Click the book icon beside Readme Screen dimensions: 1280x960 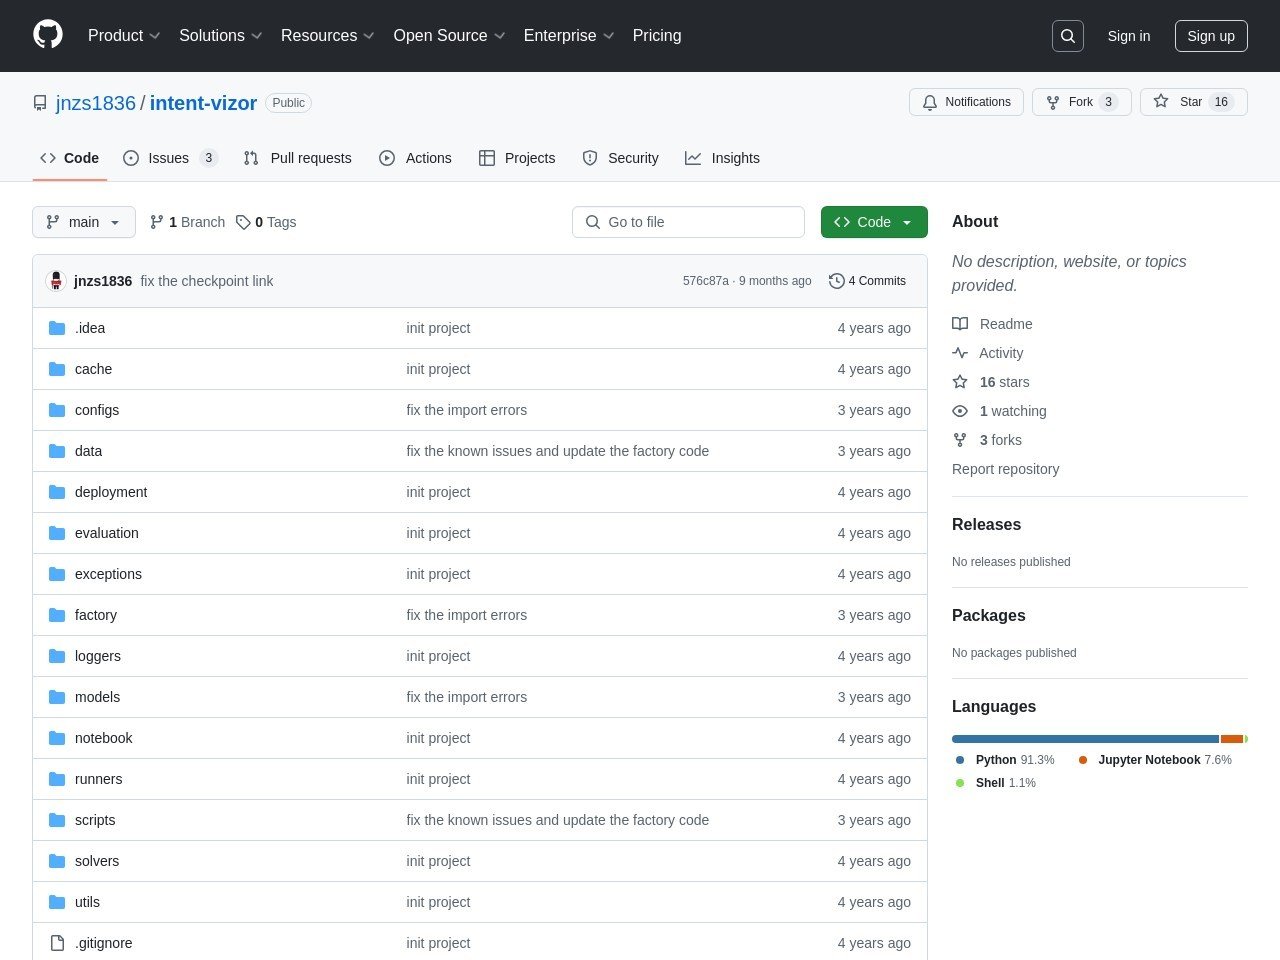[960, 324]
